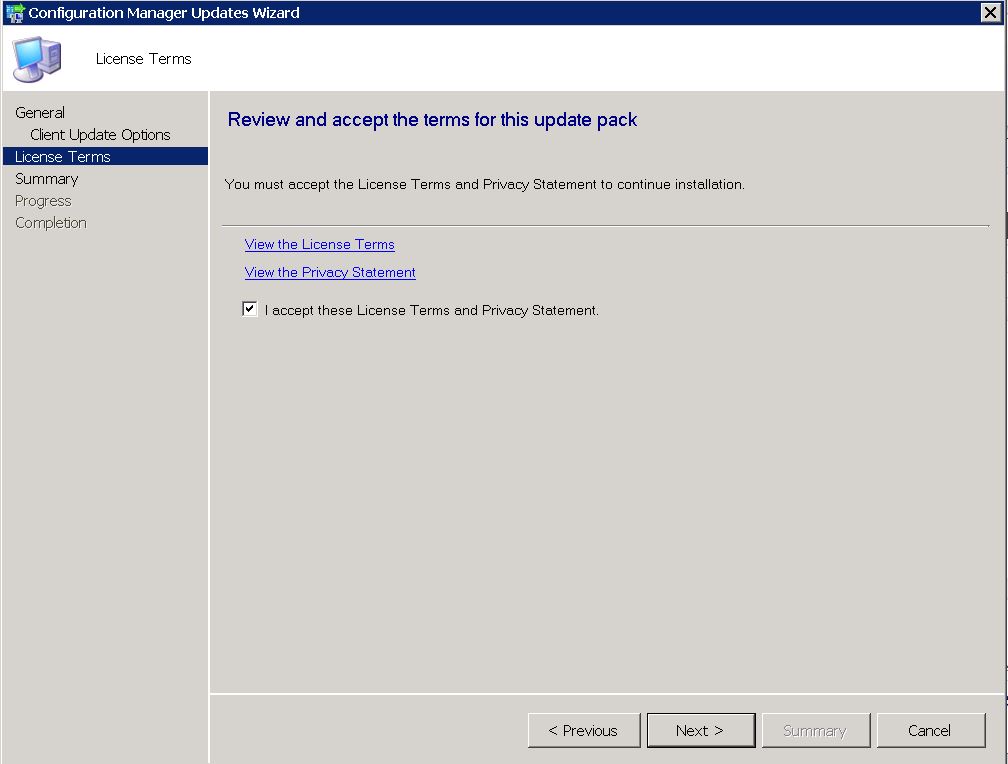Select Client Update Options in sidebar
The height and width of the screenshot is (764, 1008).
click(x=100, y=134)
